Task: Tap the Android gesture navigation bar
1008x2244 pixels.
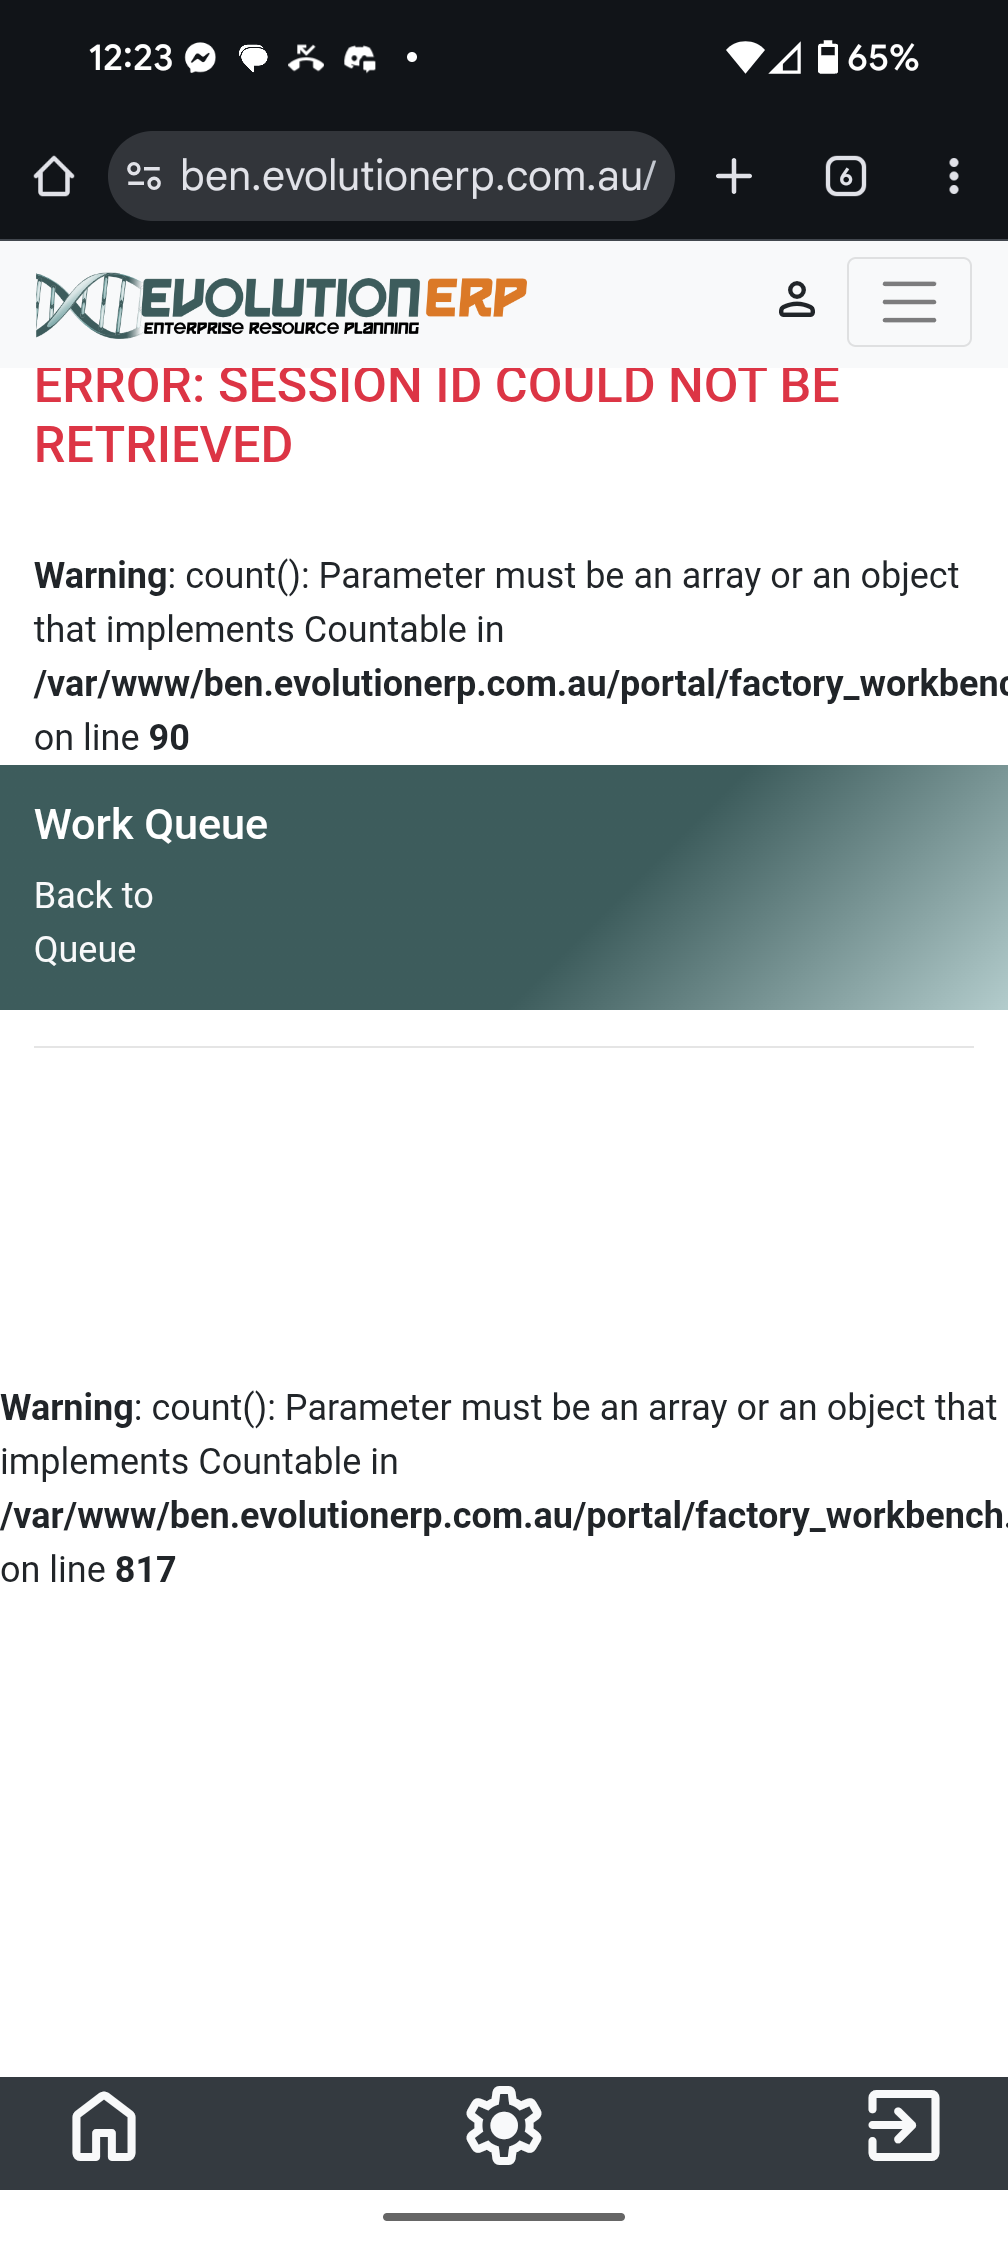Action: [x=504, y=2217]
